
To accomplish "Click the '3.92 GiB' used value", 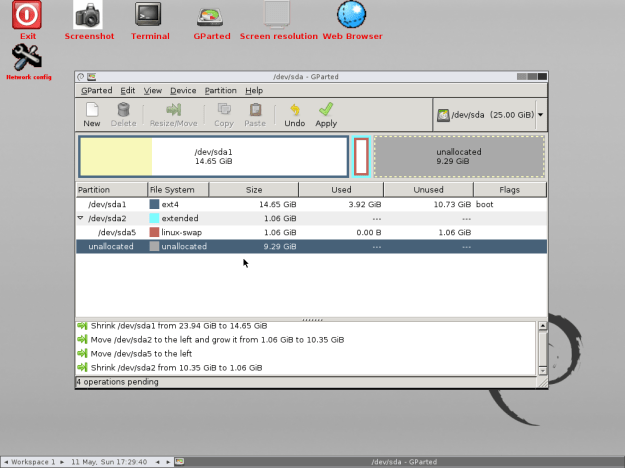I will click(x=365, y=204).
